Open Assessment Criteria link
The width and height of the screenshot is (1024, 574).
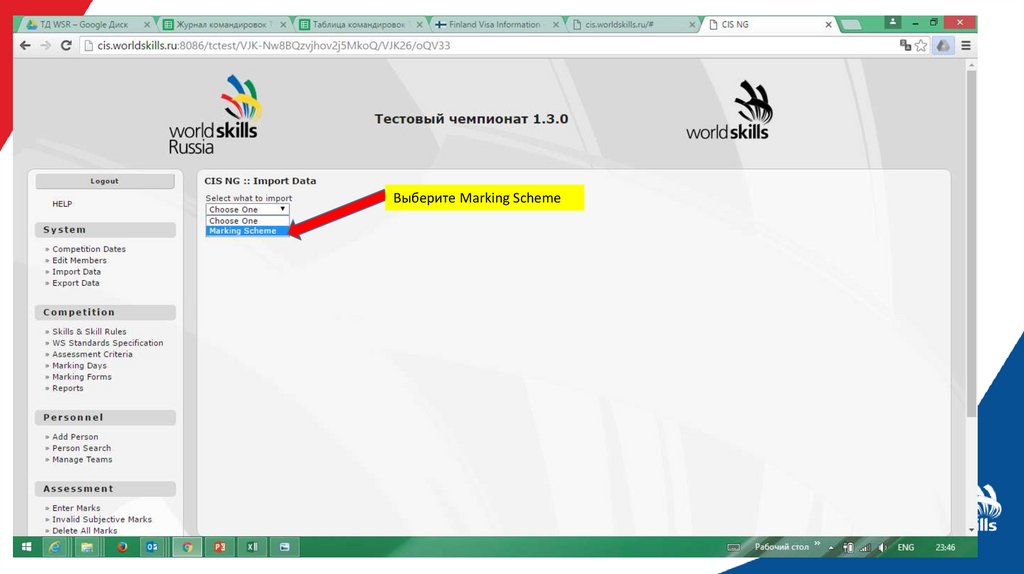click(x=92, y=354)
